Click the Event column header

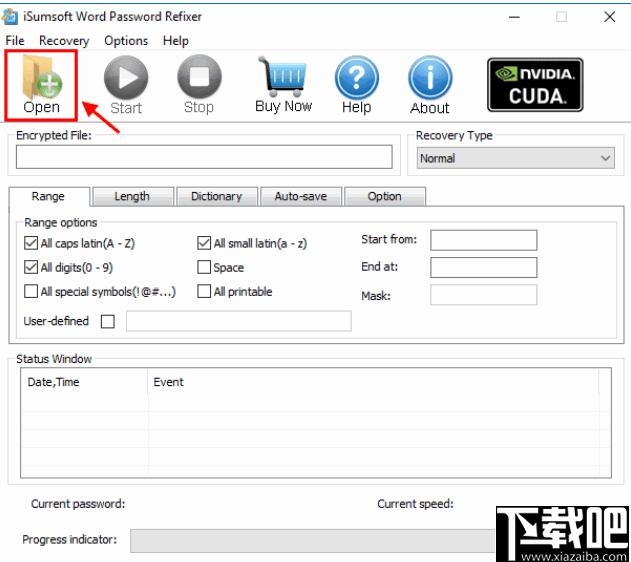click(x=373, y=382)
